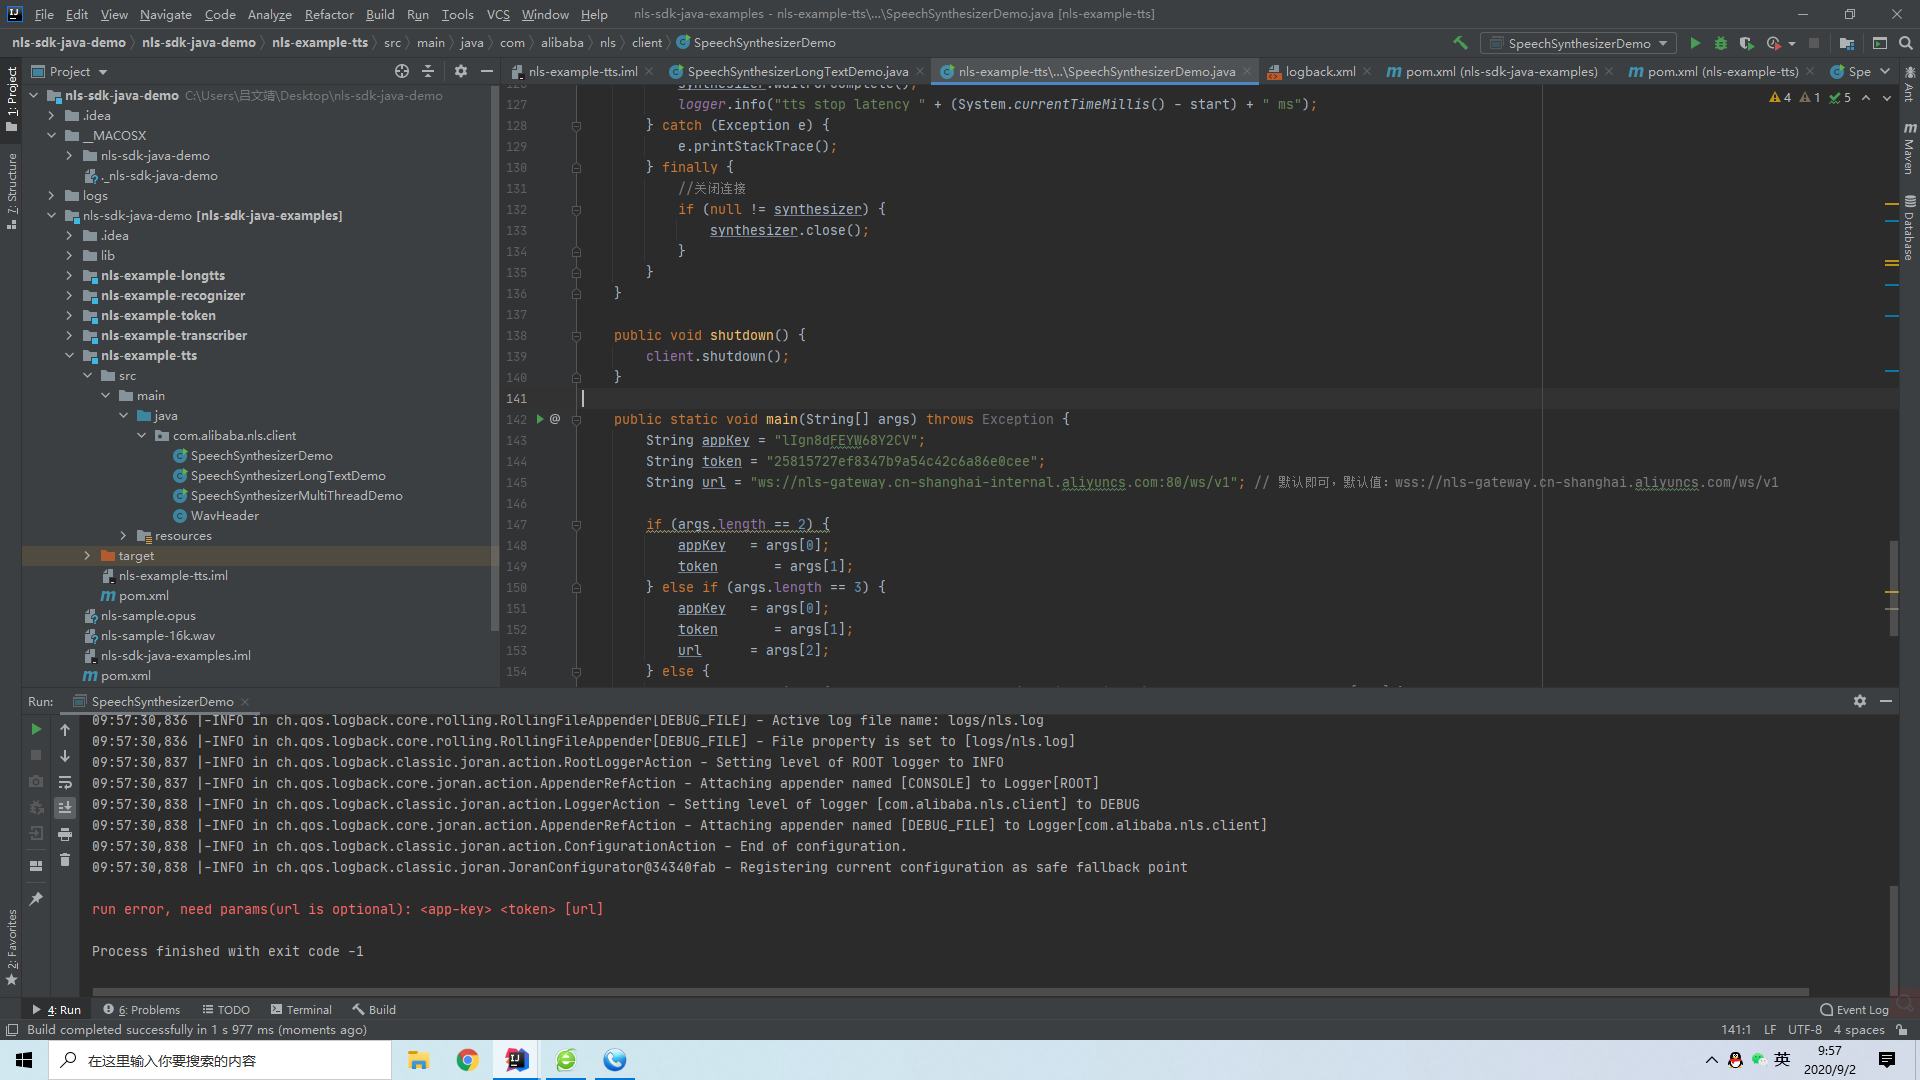Run SpeechSynthesizerDemo with the top toolbar play button

tap(1695, 43)
